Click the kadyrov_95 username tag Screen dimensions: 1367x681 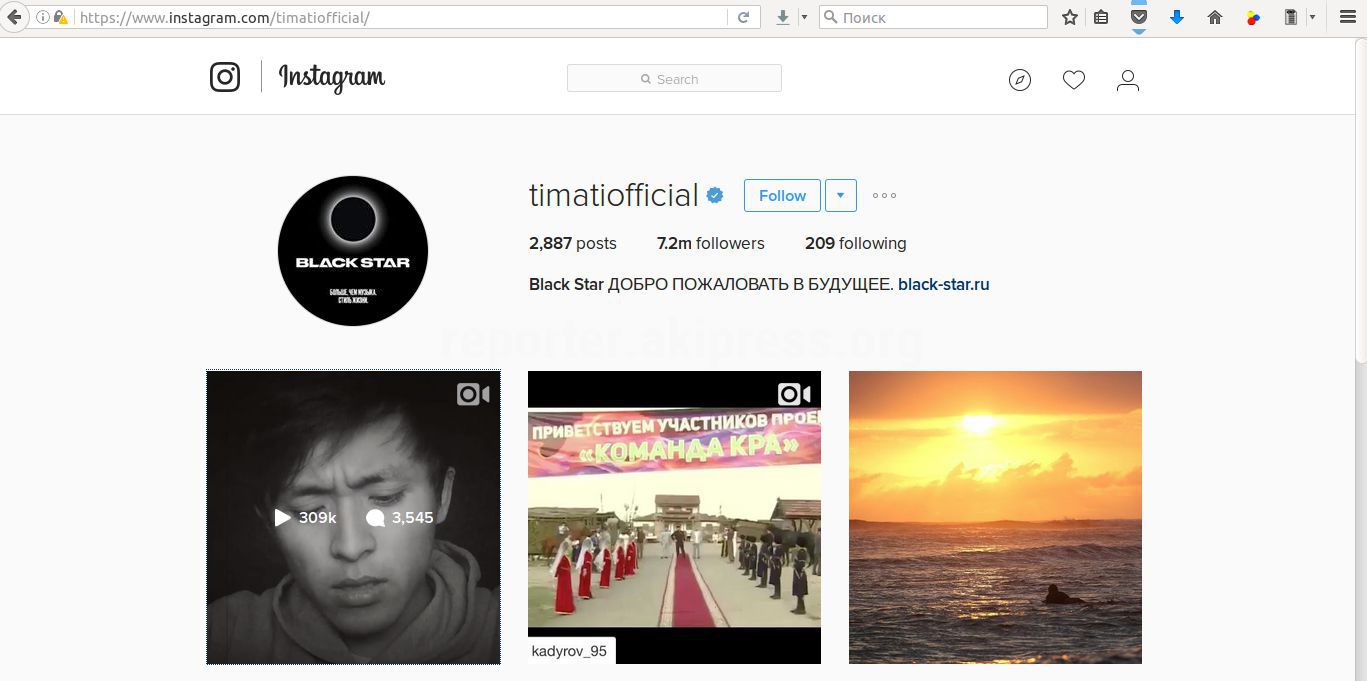[569, 651]
